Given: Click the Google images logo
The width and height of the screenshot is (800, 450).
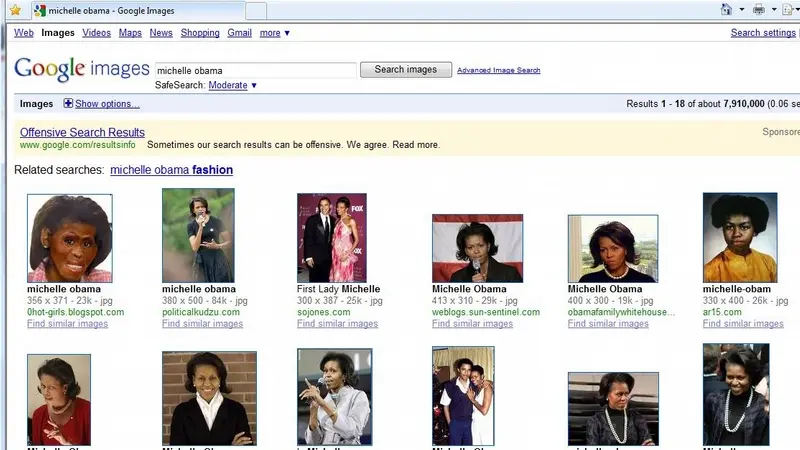Looking at the screenshot, I should click(x=82, y=68).
